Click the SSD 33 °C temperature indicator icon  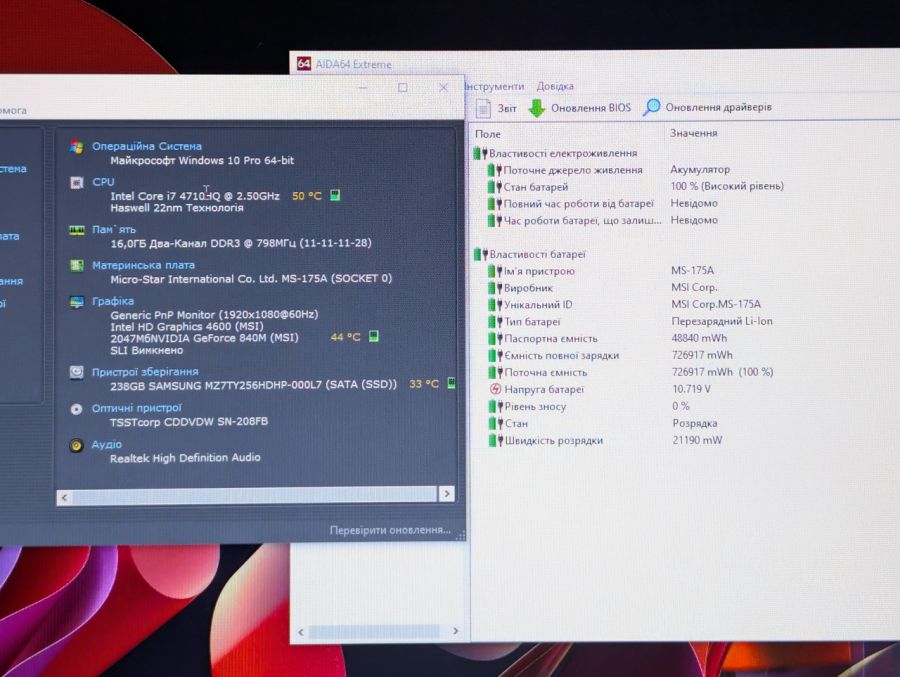click(x=452, y=383)
